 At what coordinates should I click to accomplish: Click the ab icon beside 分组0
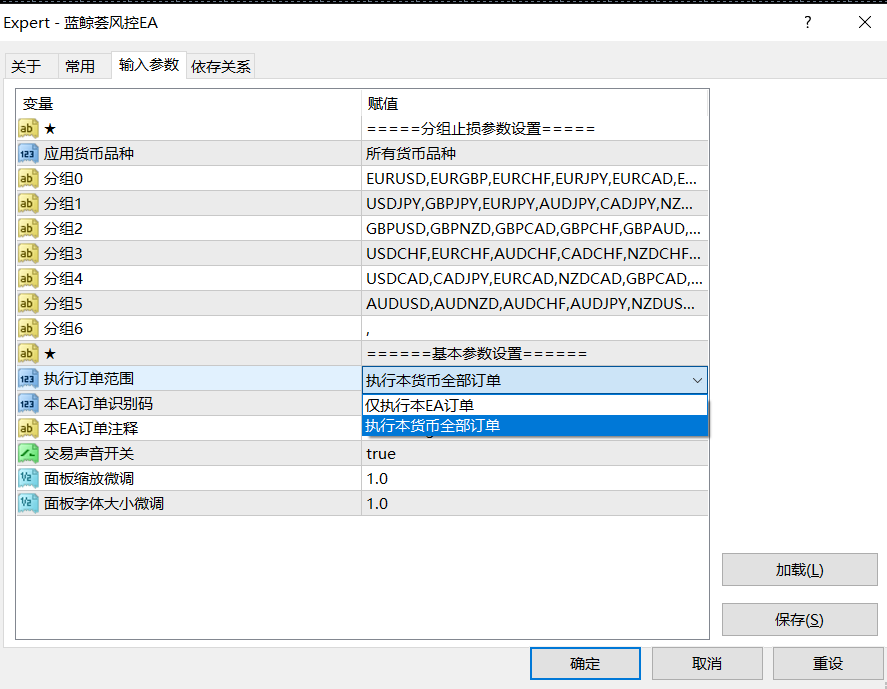28,178
